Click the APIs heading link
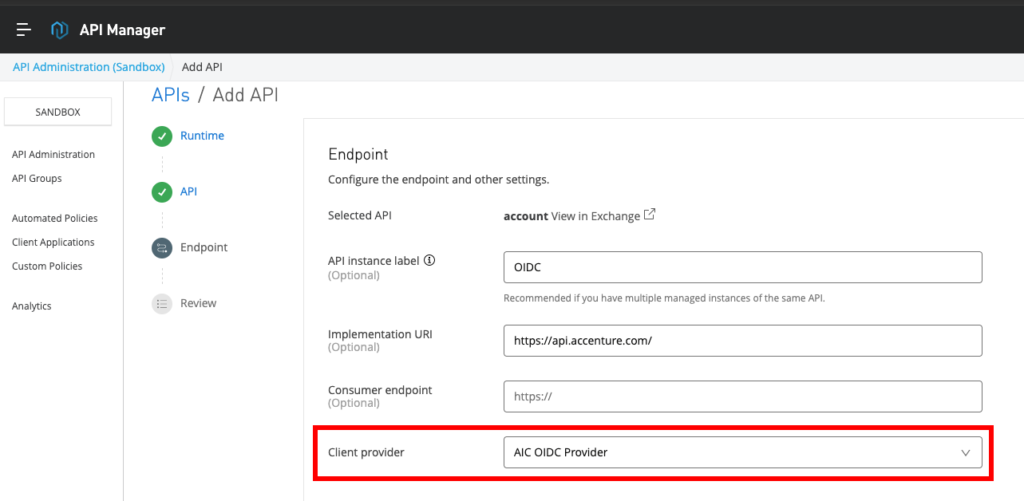 point(170,95)
